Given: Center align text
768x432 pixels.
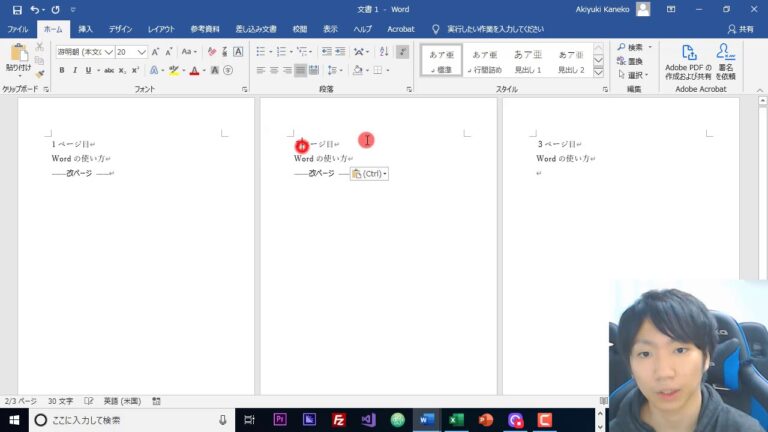Looking at the screenshot, I should pos(274,71).
